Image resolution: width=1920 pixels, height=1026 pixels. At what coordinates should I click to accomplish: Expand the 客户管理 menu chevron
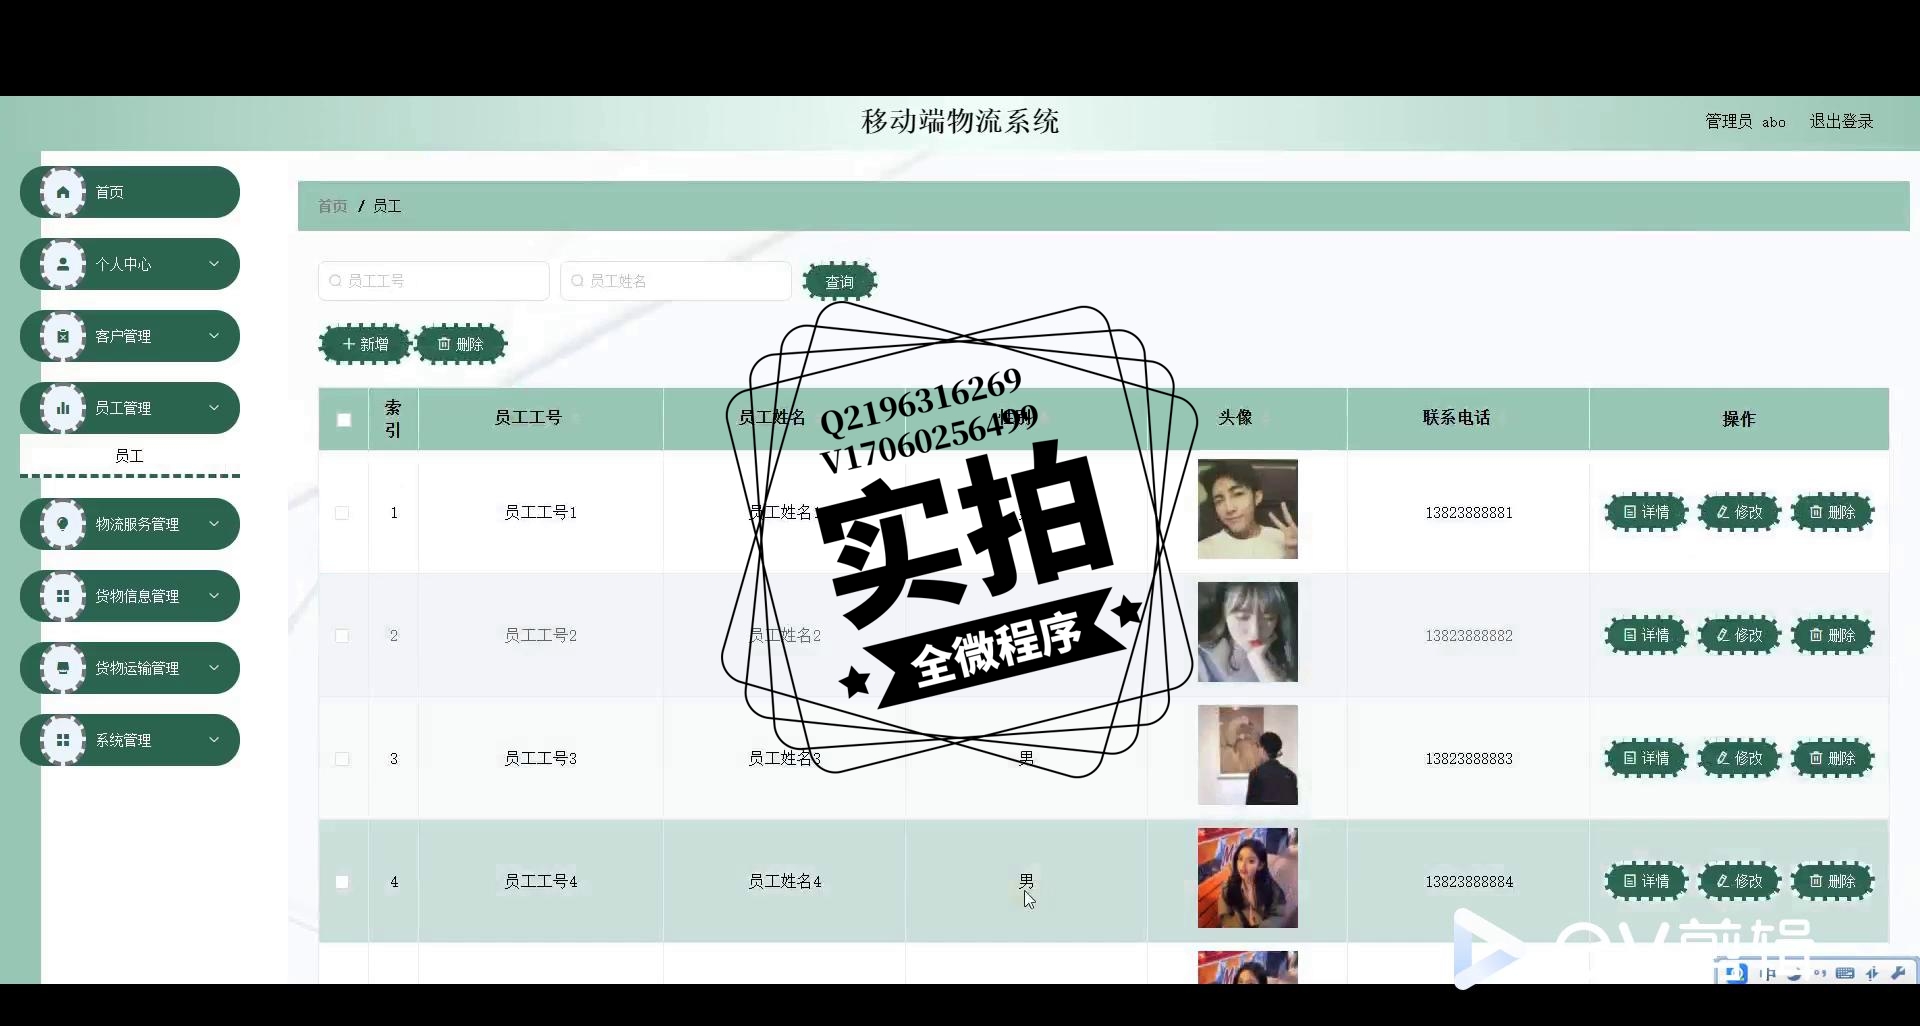tap(213, 336)
